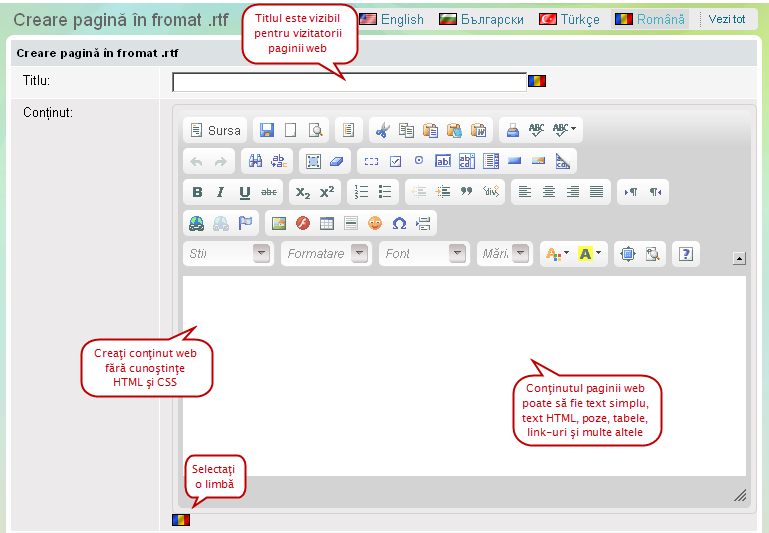Open the Stil styles dropdown
Image resolution: width=769 pixels, height=533 pixels.
(x=228, y=254)
